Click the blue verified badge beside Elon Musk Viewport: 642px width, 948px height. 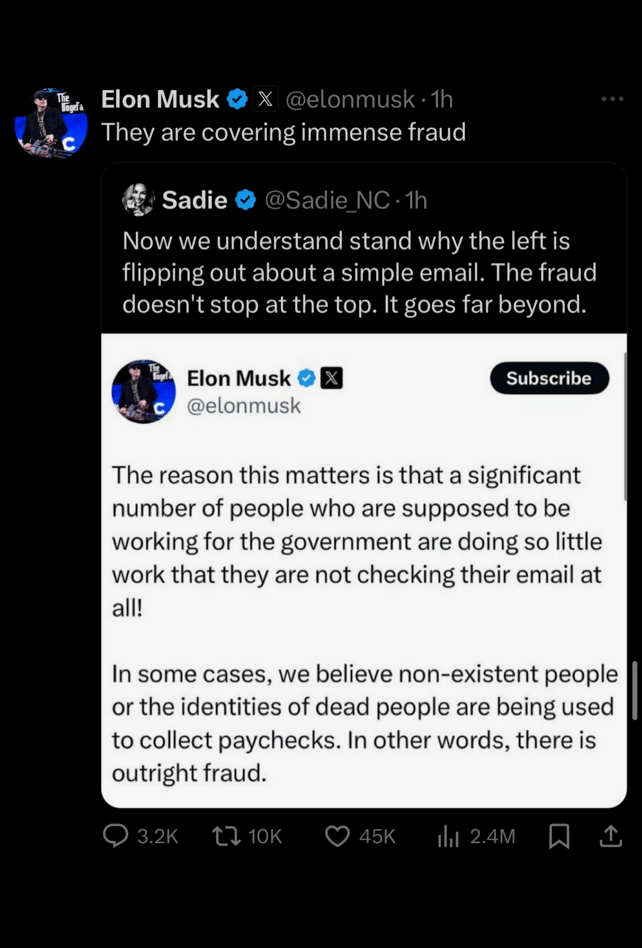pyautogui.click(x=237, y=99)
